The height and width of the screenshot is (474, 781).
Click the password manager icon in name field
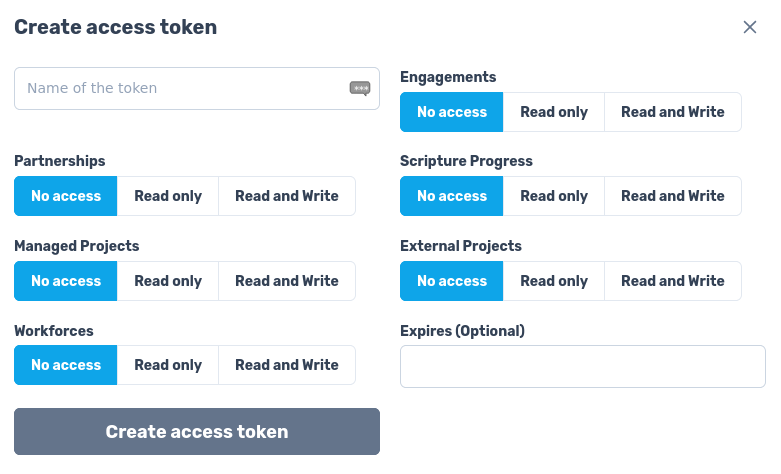359,88
